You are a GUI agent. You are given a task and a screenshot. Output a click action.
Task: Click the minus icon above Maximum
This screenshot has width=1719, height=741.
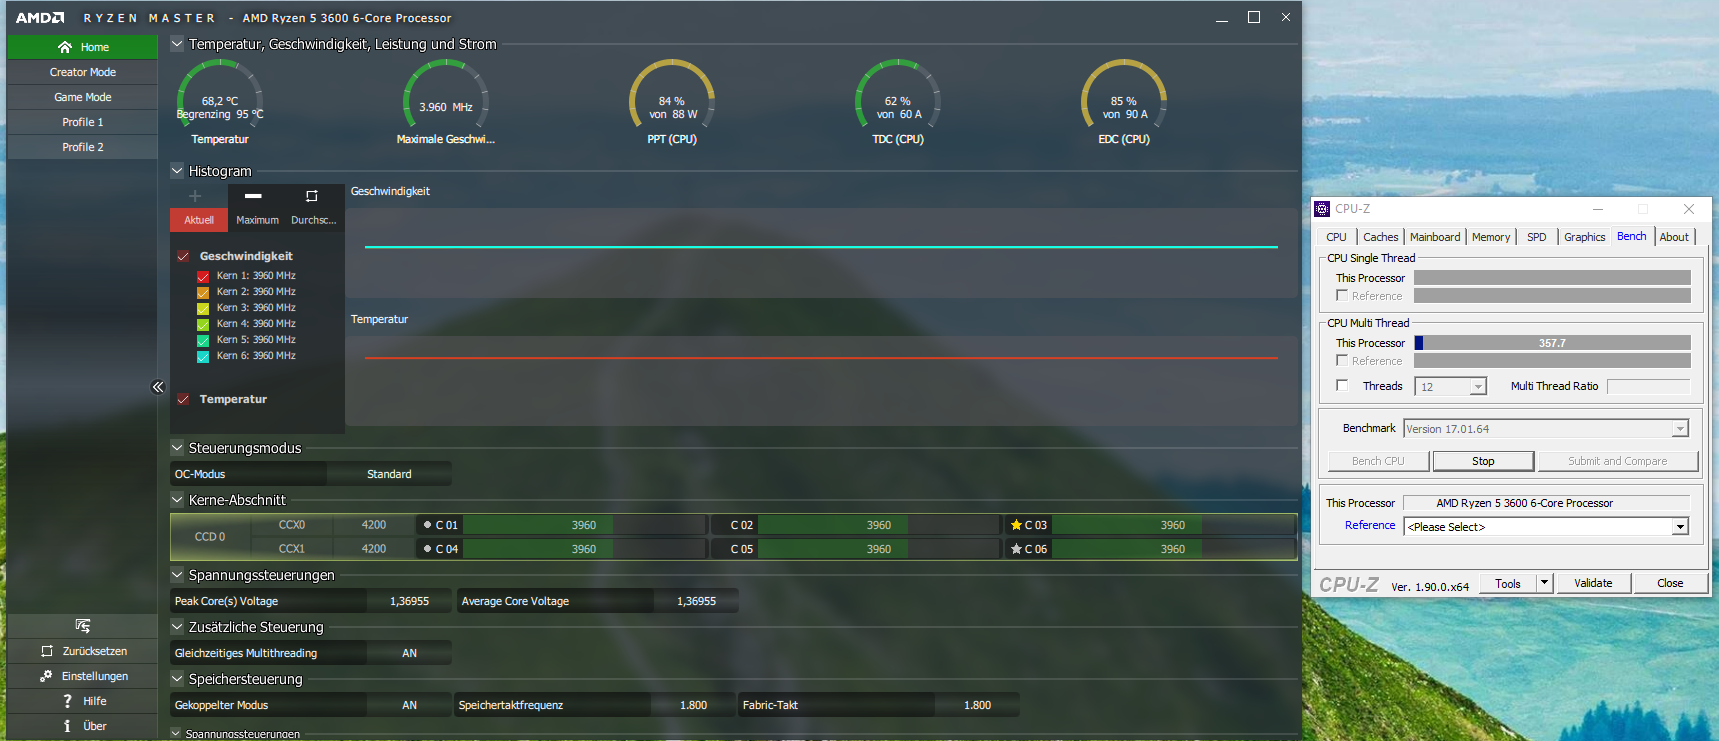[253, 196]
